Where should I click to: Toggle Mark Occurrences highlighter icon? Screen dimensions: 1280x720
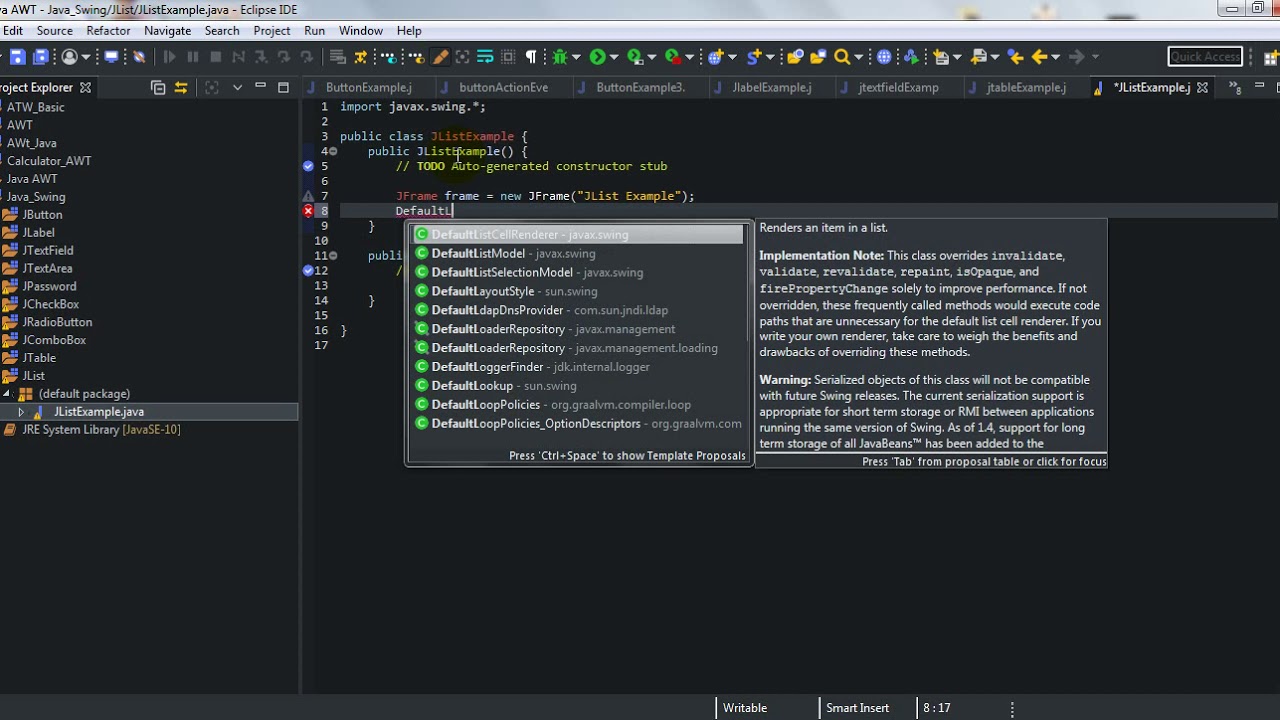[x=440, y=57]
